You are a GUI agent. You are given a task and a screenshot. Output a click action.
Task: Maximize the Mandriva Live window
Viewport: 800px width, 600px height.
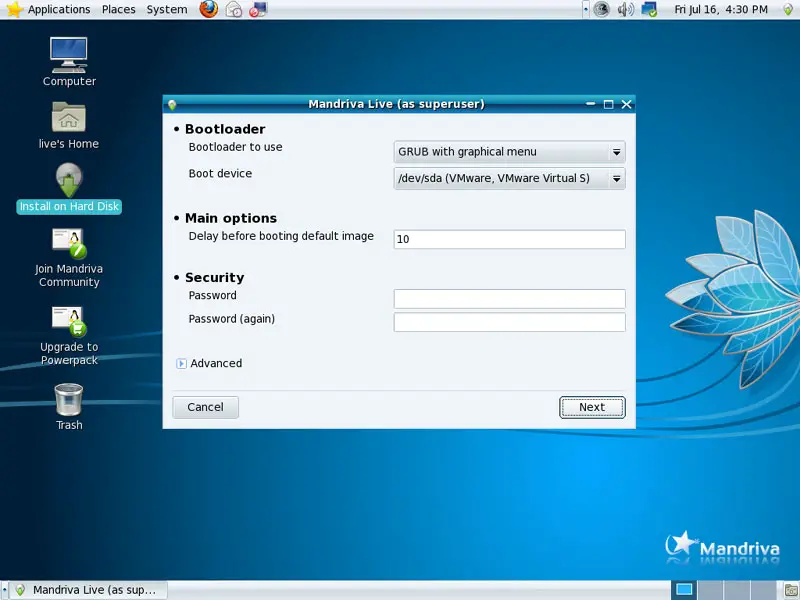tap(608, 104)
